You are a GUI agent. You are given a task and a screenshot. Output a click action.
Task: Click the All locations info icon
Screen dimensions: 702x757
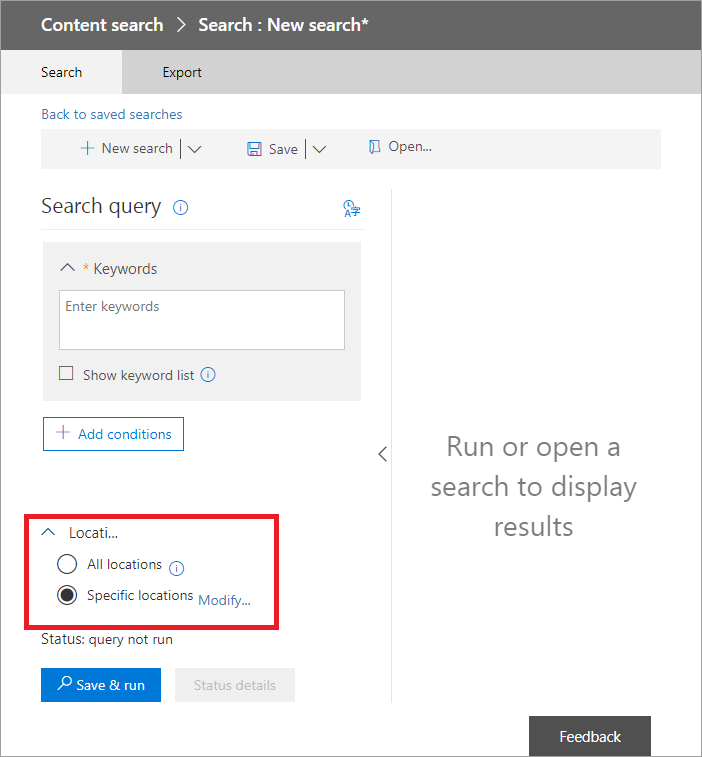pos(176,568)
